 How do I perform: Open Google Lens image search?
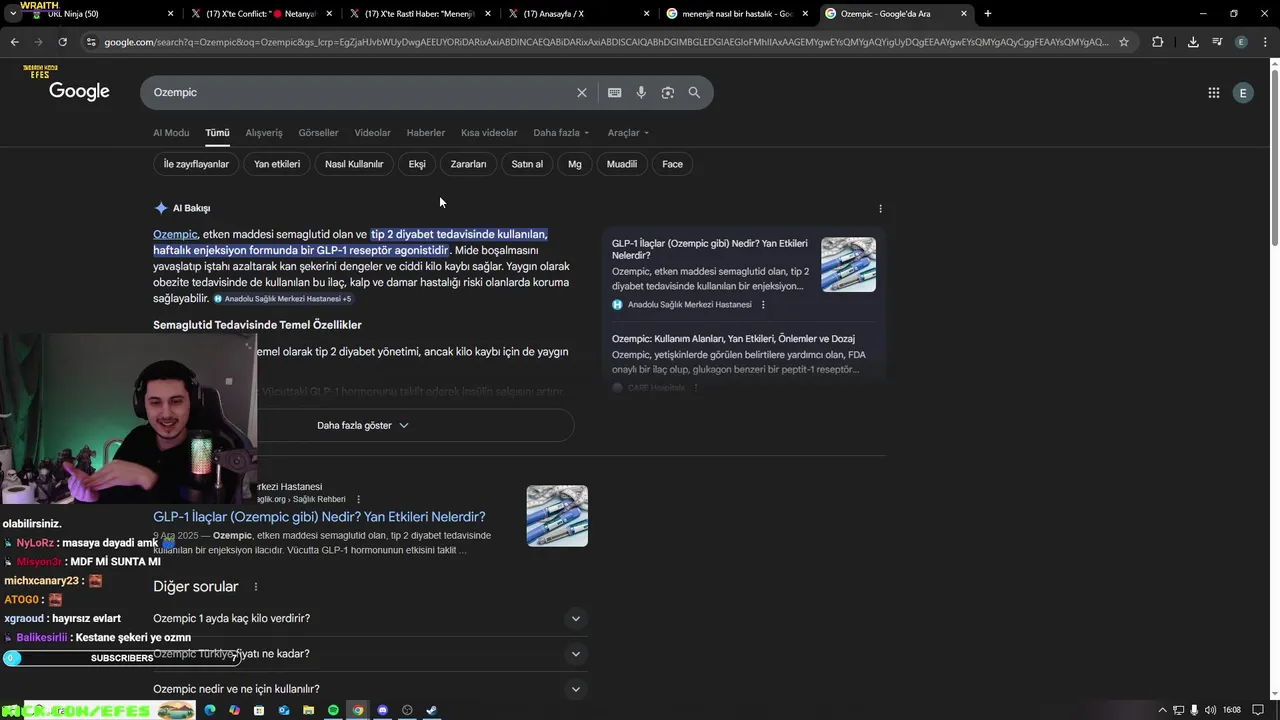pyautogui.click(x=668, y=93)
